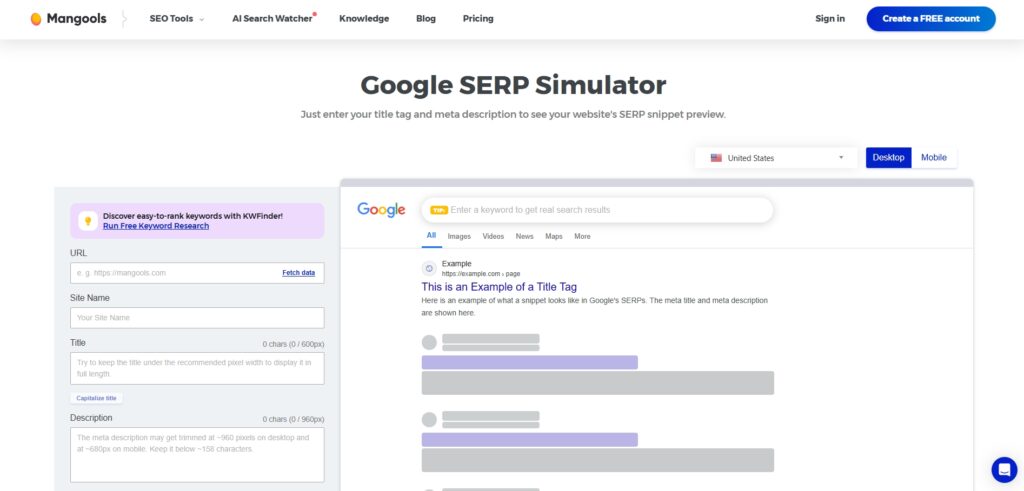The image size is (1024, 491).
Task: Open the SEO Tools dropdown menu
Action: [x=176, y=19]
